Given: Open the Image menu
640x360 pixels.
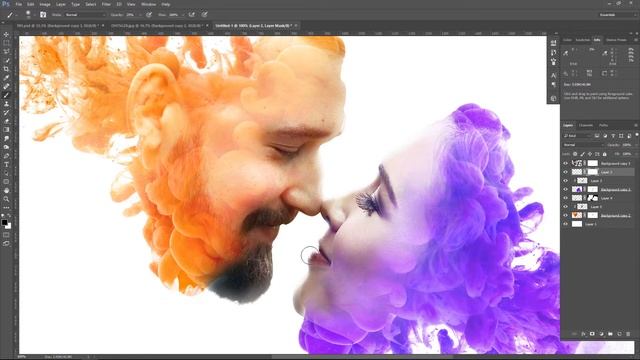Looking at the screenshot, I should point(45,4).
